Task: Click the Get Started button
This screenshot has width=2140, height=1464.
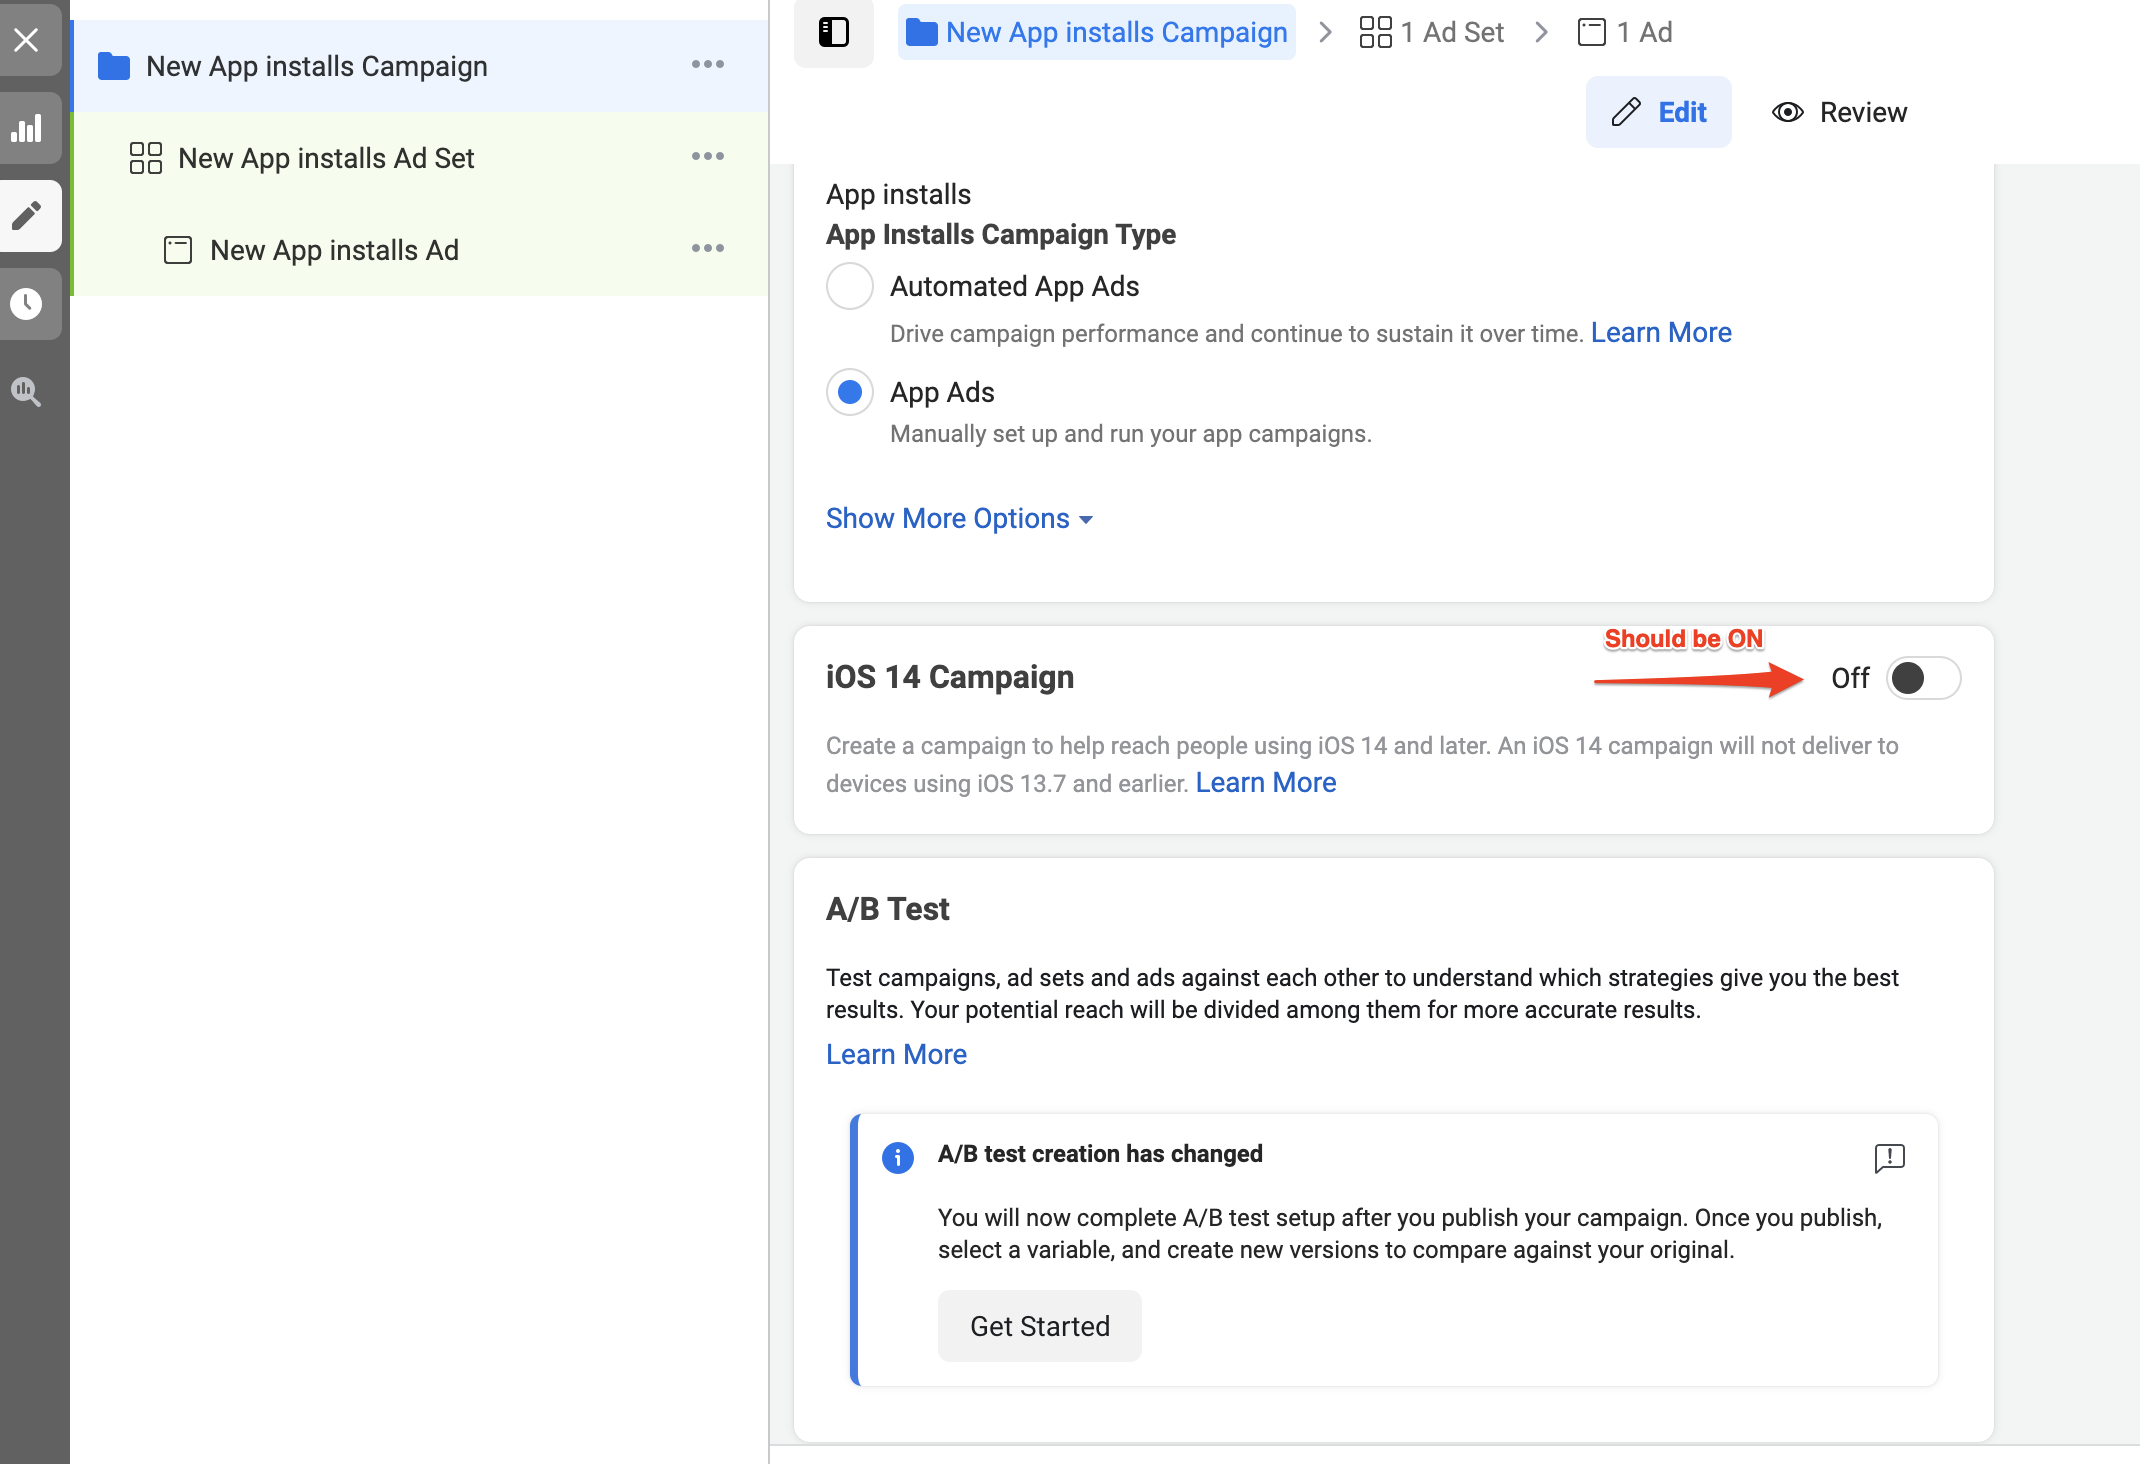Action: click(x=1039, y=1326)
